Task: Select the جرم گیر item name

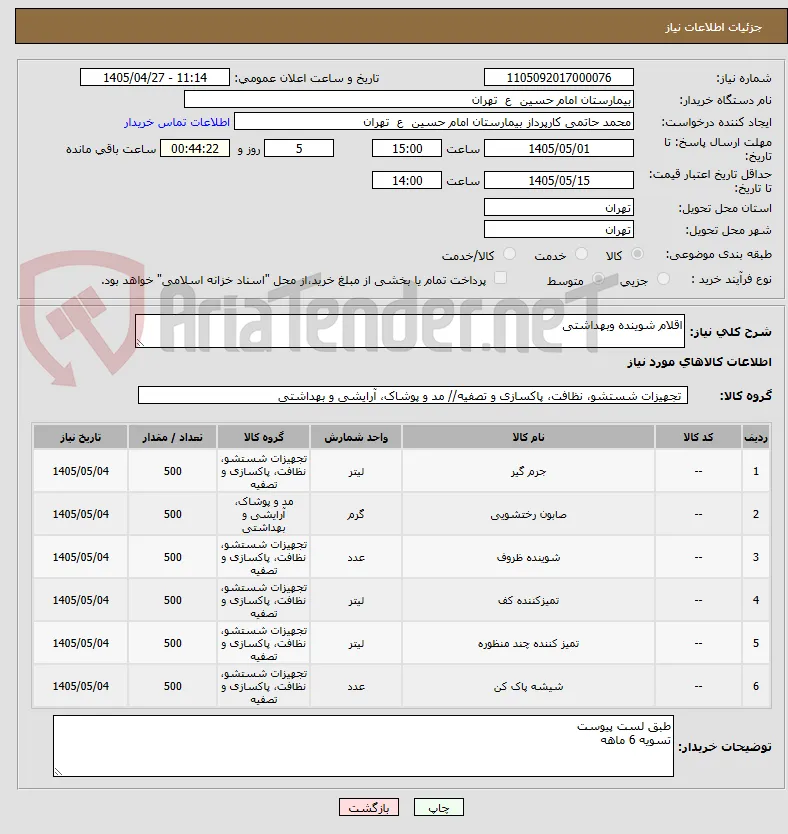Action: click(x=528, y=472)
